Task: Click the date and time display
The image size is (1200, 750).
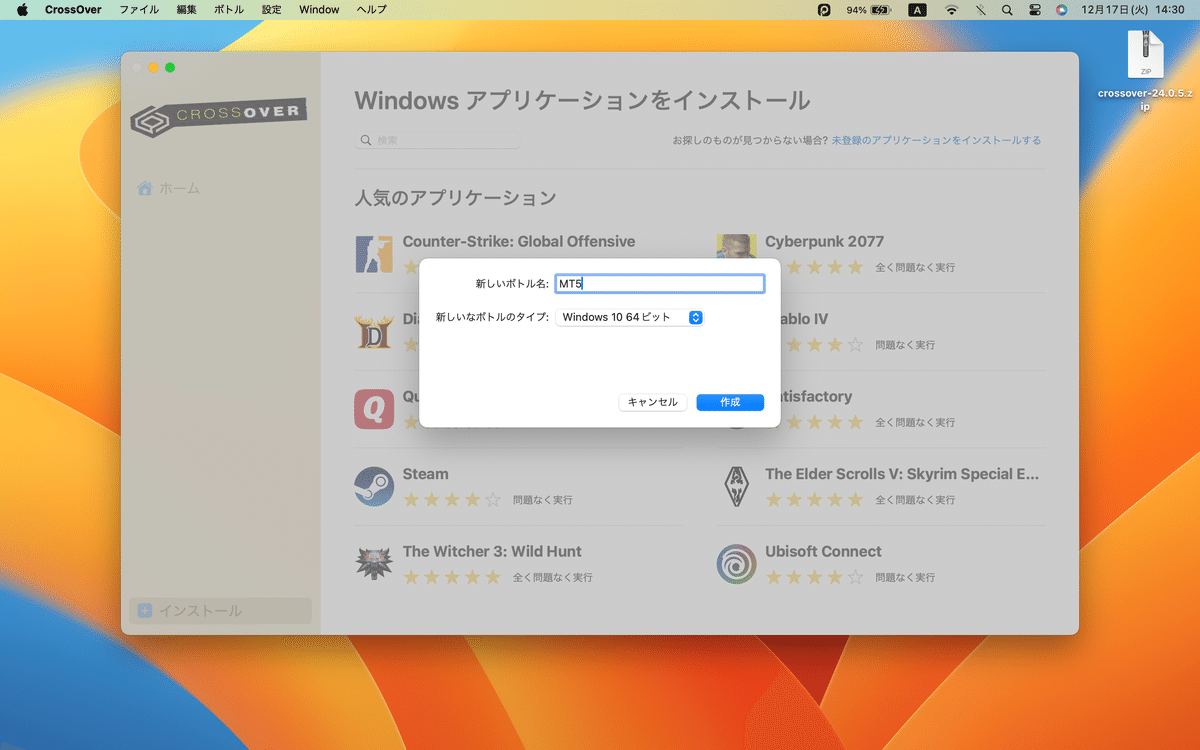Action: pos(1132,10)
